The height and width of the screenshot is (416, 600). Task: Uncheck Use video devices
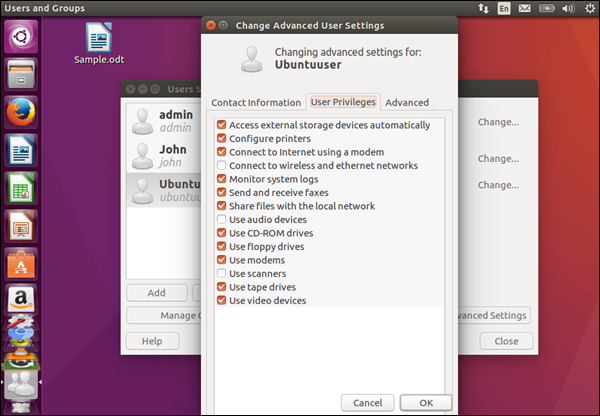tap(221, 300)
